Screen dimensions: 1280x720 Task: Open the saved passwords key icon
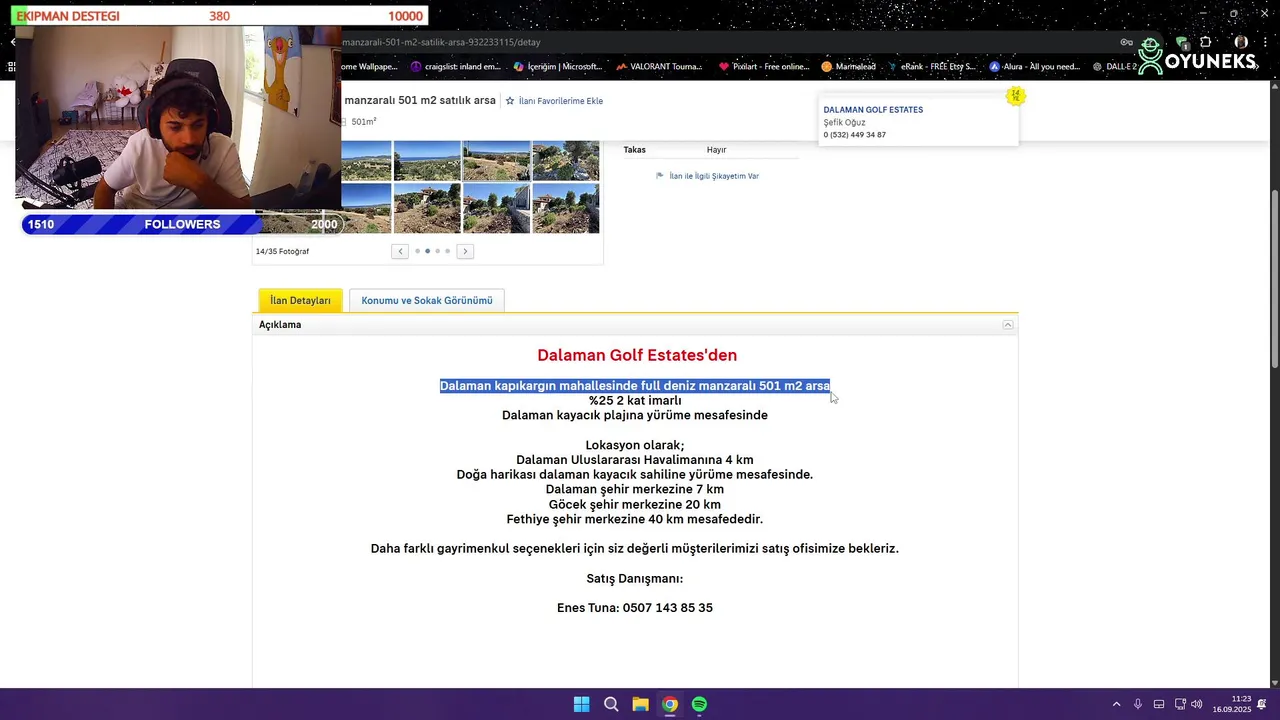tap(1127, 42)
